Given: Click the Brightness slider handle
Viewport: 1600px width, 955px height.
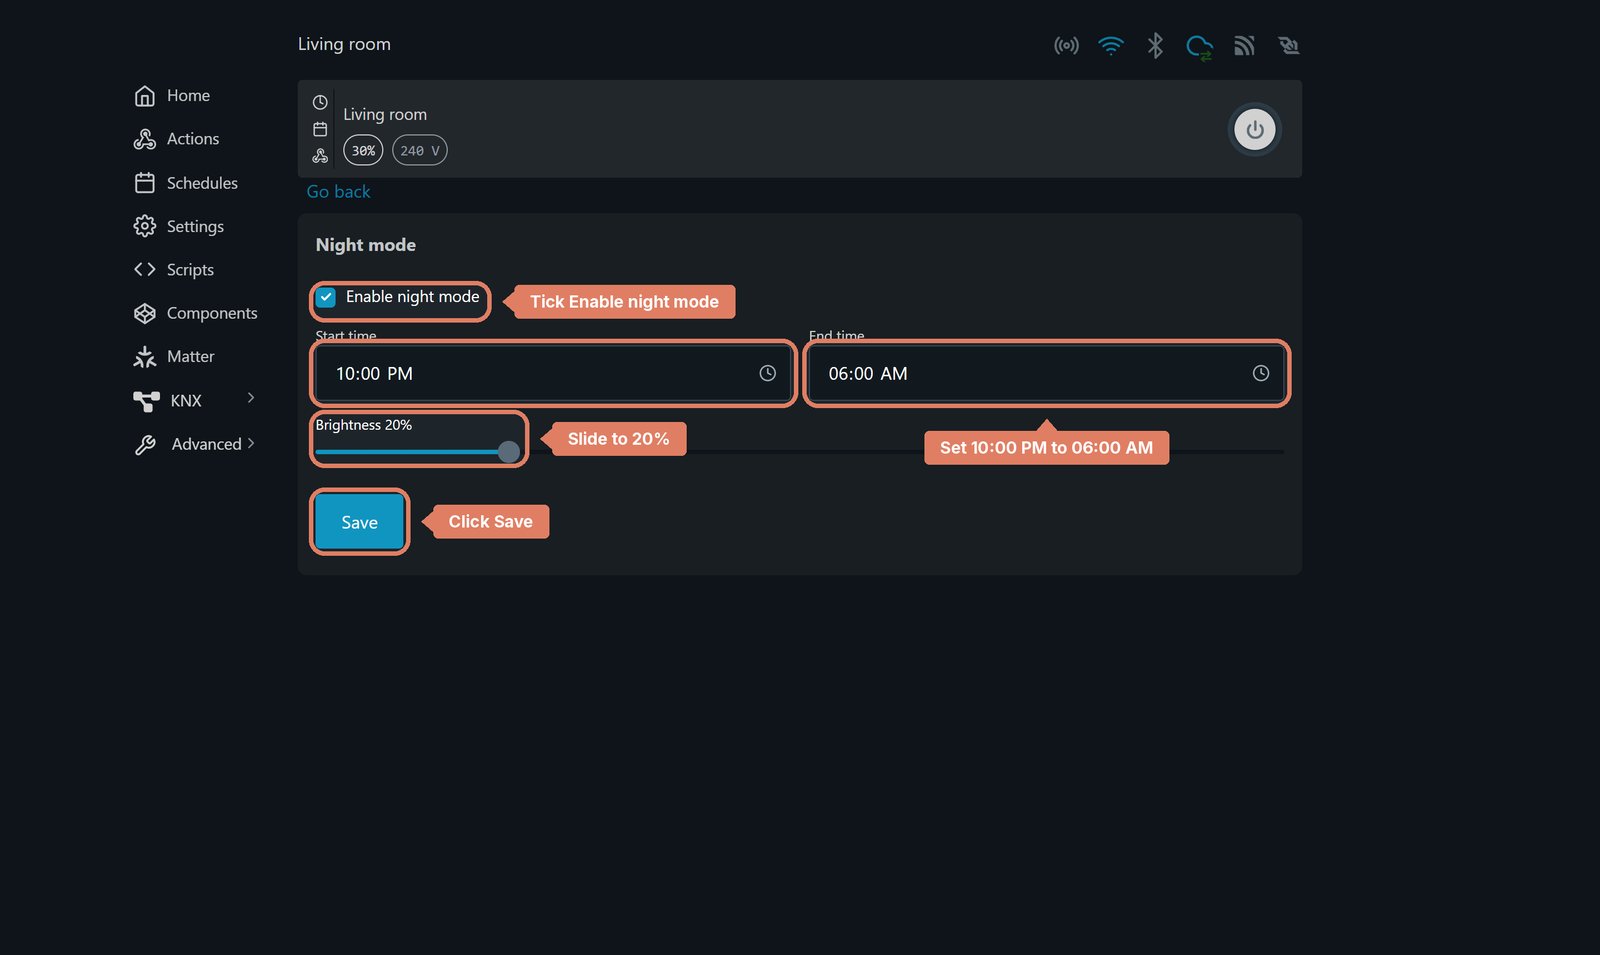Looking at the screenshot, I should (x=509, y=452).
